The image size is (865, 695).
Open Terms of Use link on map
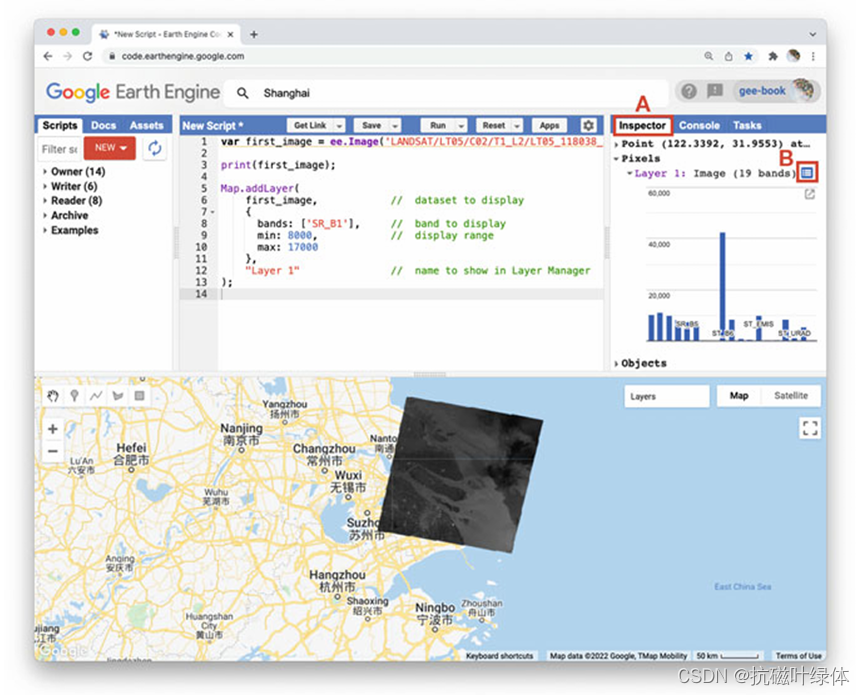(x=798, y=656)
